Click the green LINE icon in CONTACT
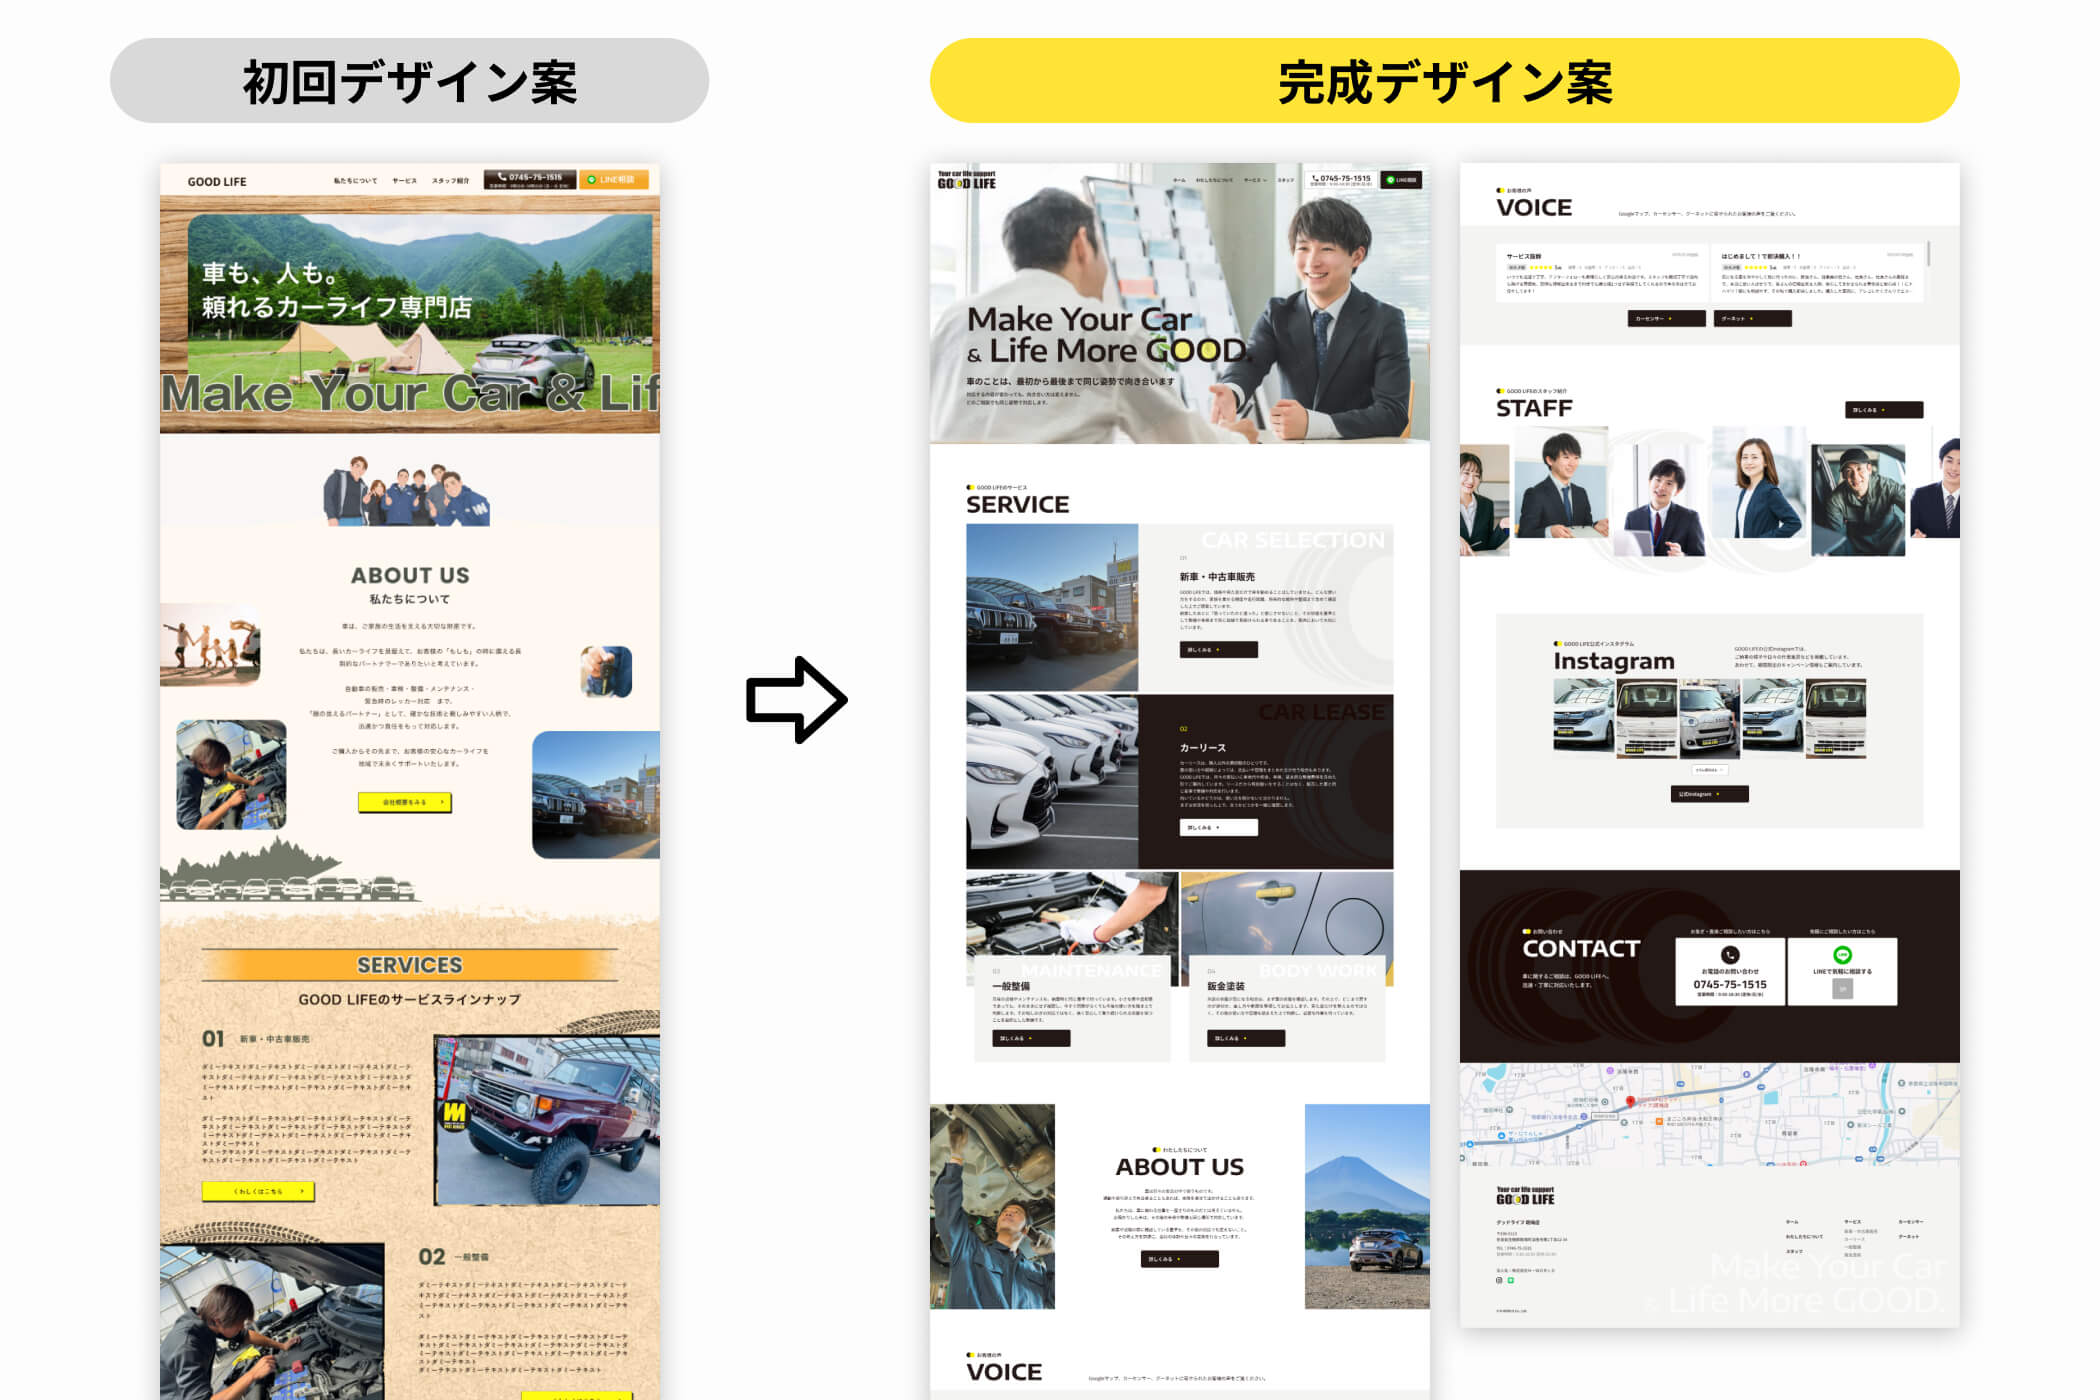 1842,955
